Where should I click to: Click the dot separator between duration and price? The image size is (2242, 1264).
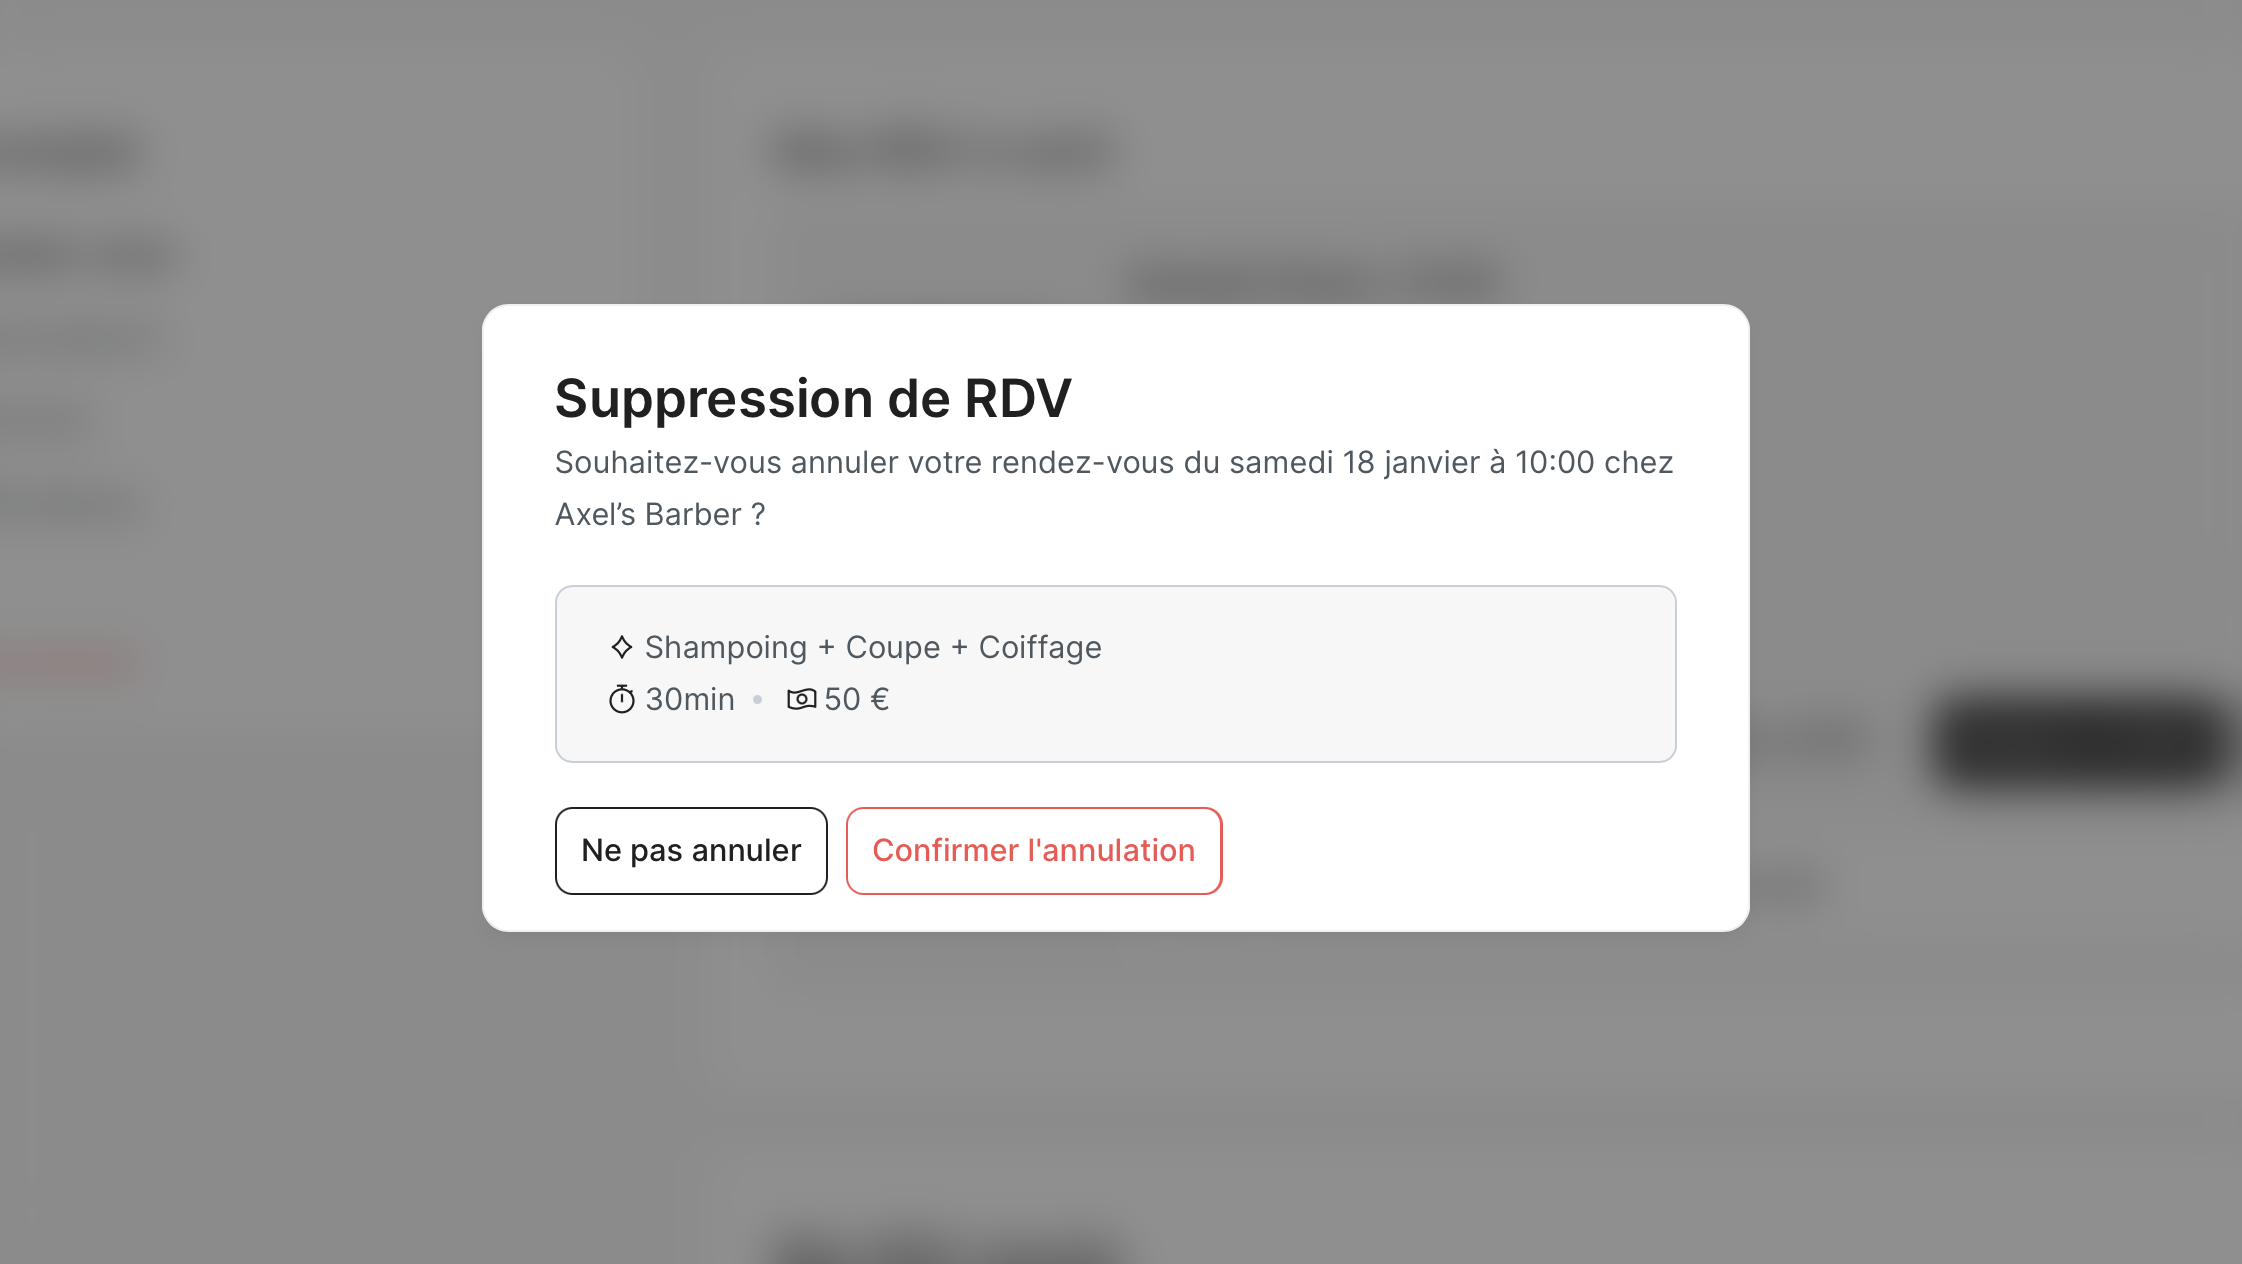coord(758,700)
